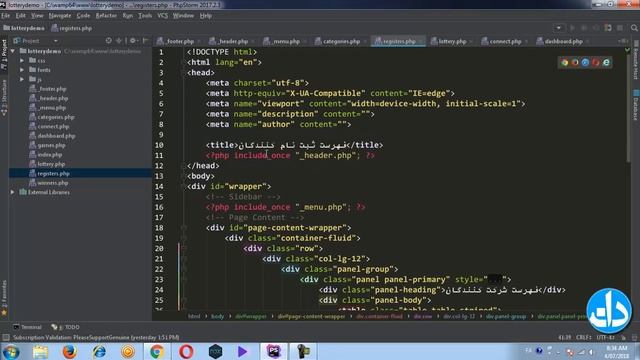Click the listen for debug connections icon
This screenshot has width=640, height=360.
click(608, 28)
